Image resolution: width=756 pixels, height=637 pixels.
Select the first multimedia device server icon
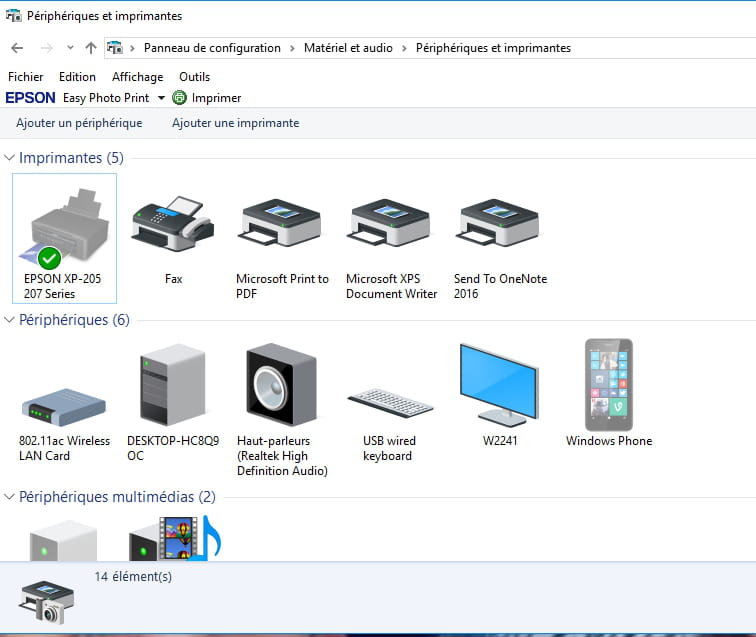[63, 540]
